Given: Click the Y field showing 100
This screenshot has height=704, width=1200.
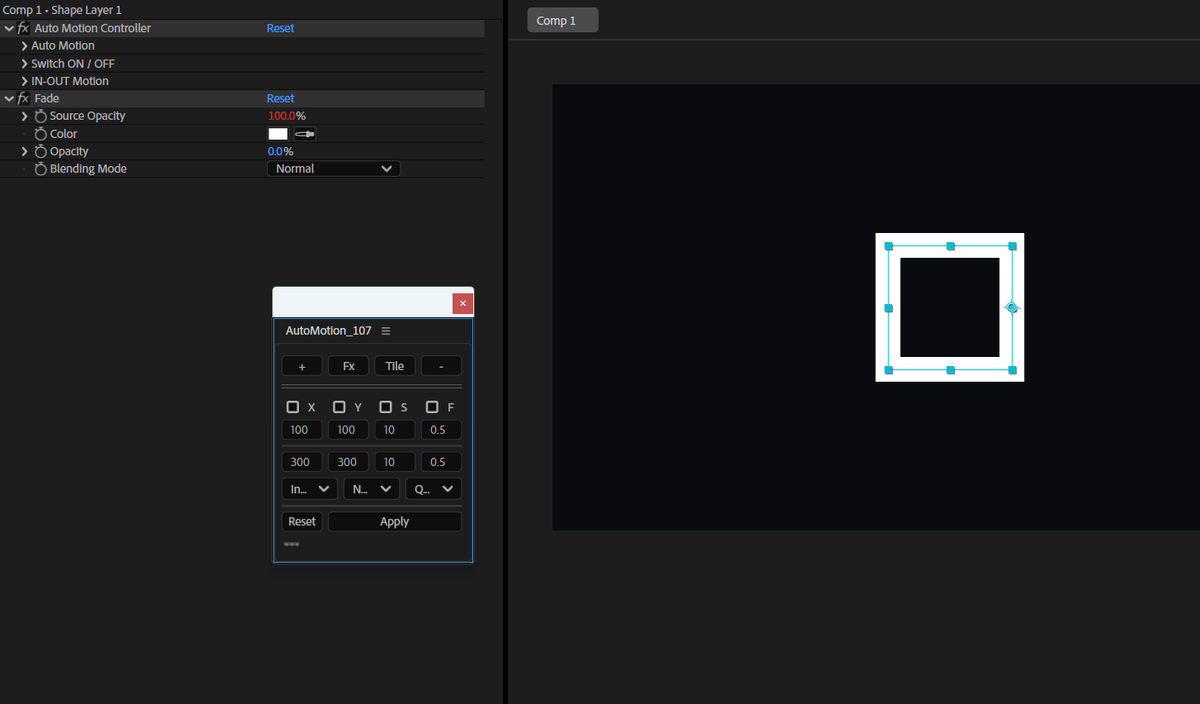Looking at the screenshot, I should click(x=348, y=430).
